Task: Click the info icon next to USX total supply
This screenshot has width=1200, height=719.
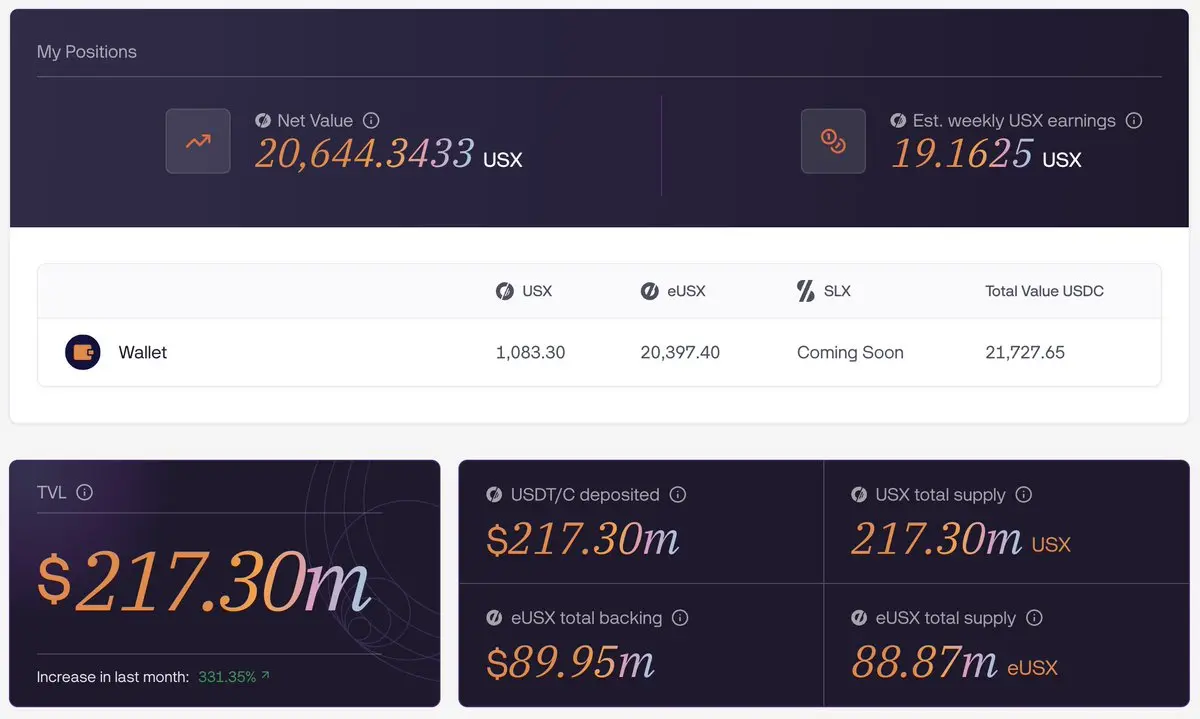Action: tap(1023, 495)
